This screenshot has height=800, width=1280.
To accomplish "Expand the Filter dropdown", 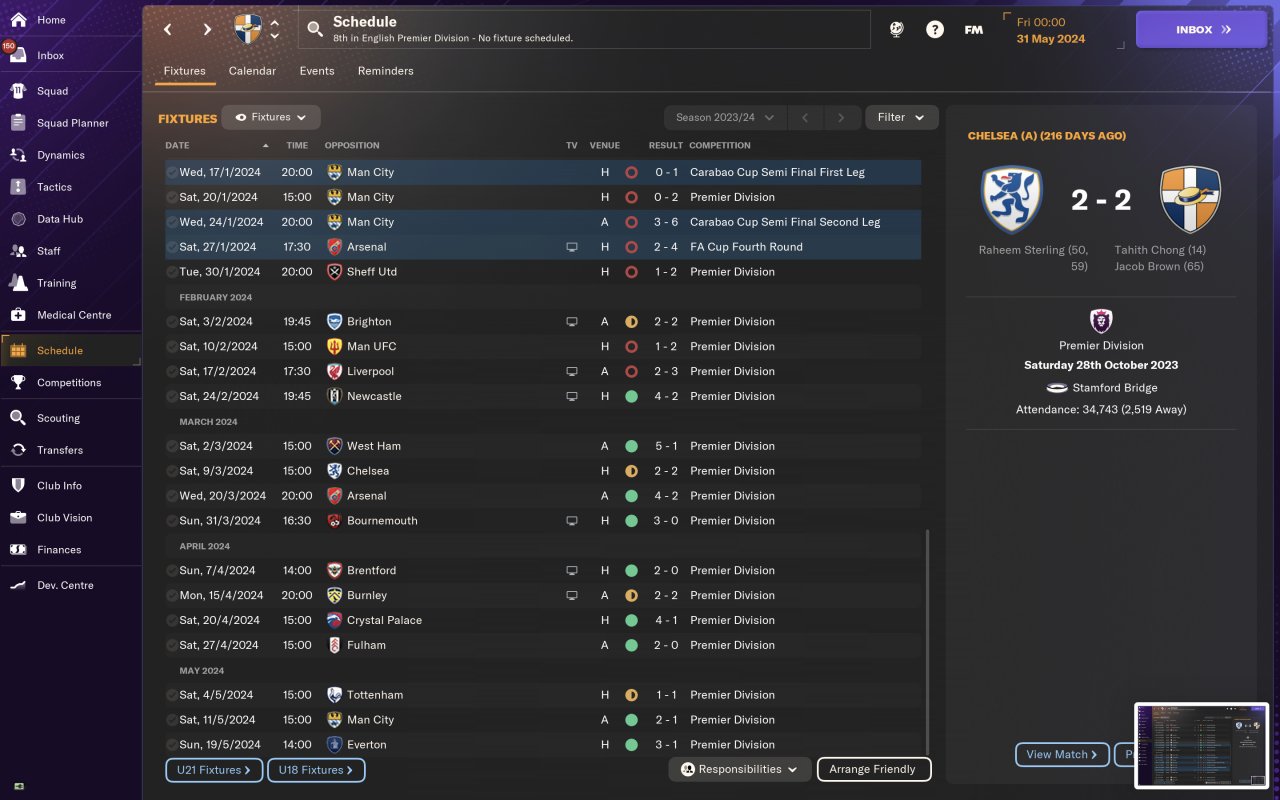I will pyautogui.click(x=902, y=118).
